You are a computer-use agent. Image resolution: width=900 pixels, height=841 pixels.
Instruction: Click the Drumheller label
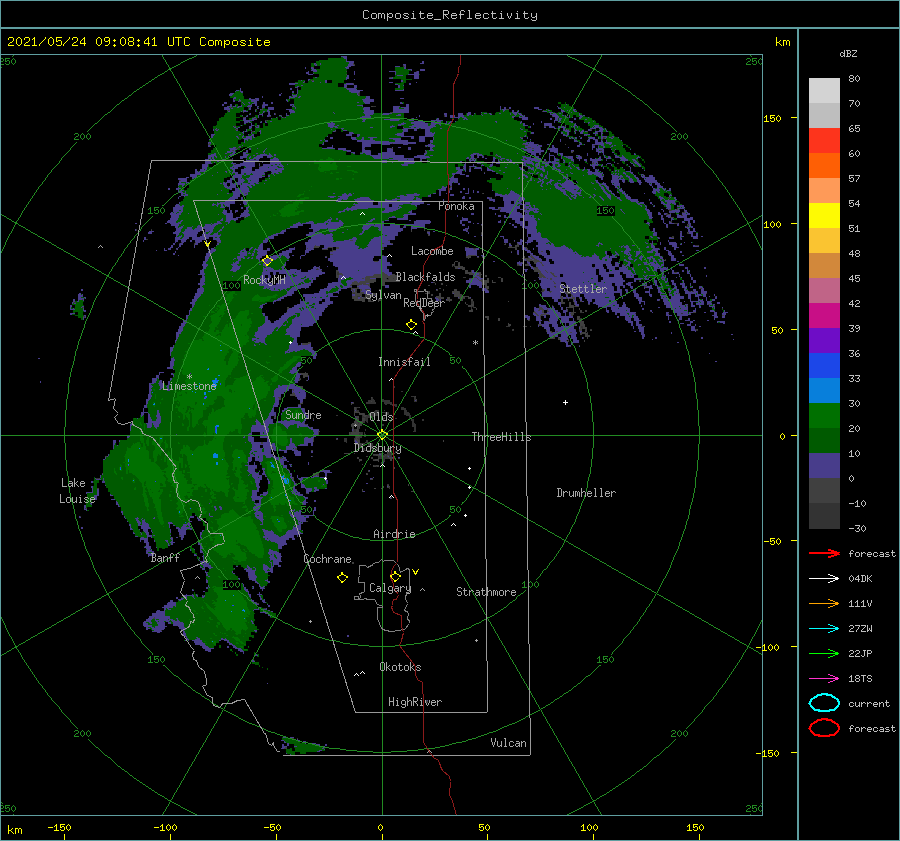(x=586, y=493)
